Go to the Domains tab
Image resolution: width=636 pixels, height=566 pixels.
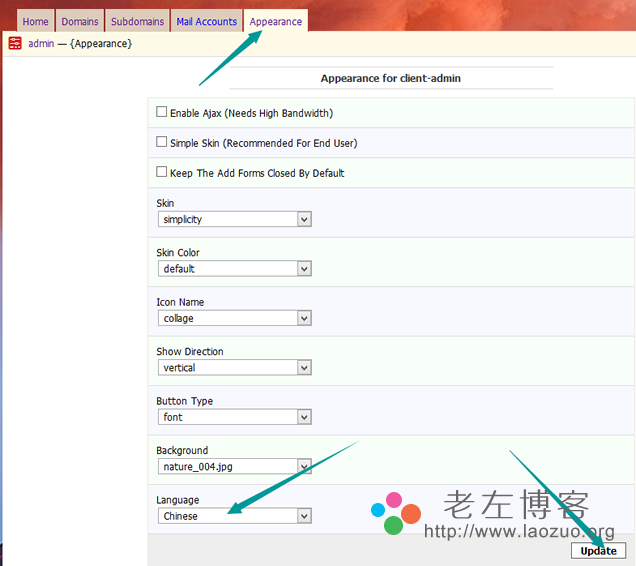coord(80,21)
